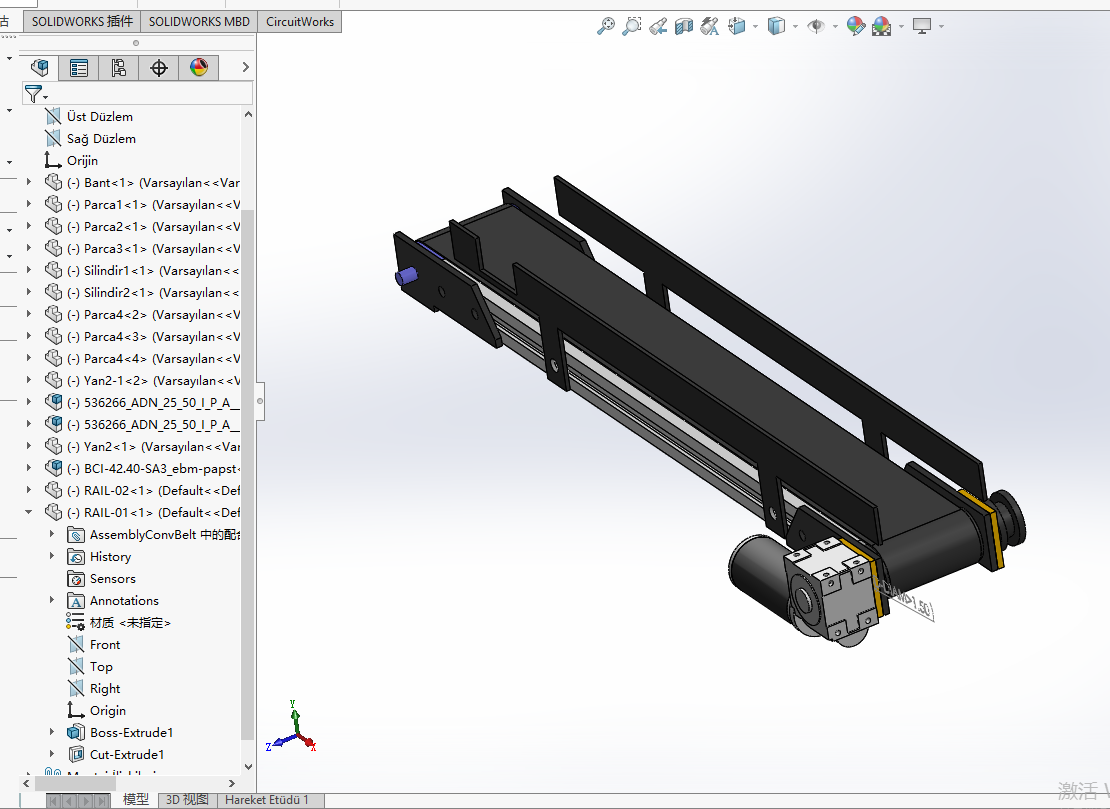The image size is (1110, 809).
Task: Click the tree filter funnel icon
Action: (35, 93)
